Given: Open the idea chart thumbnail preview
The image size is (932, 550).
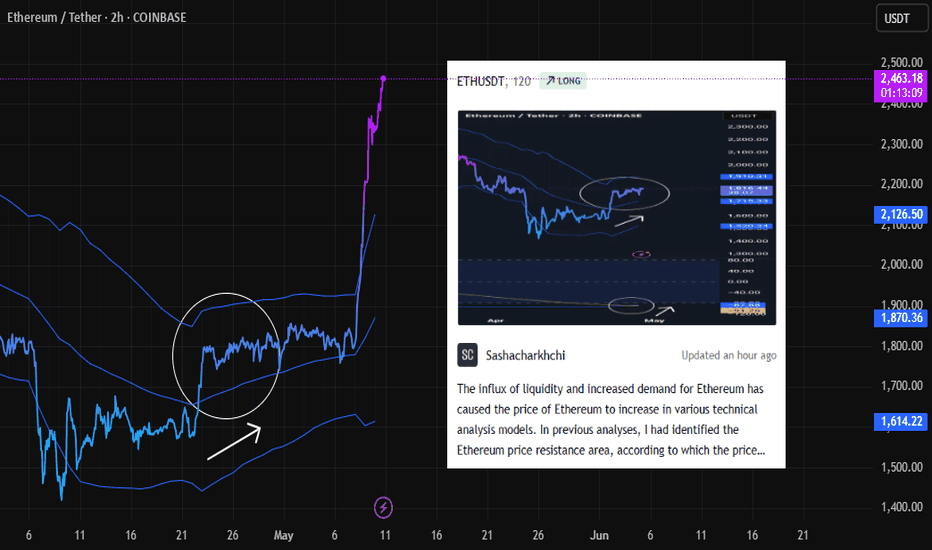Looking at the screenshot, I should tap(616, 217).
